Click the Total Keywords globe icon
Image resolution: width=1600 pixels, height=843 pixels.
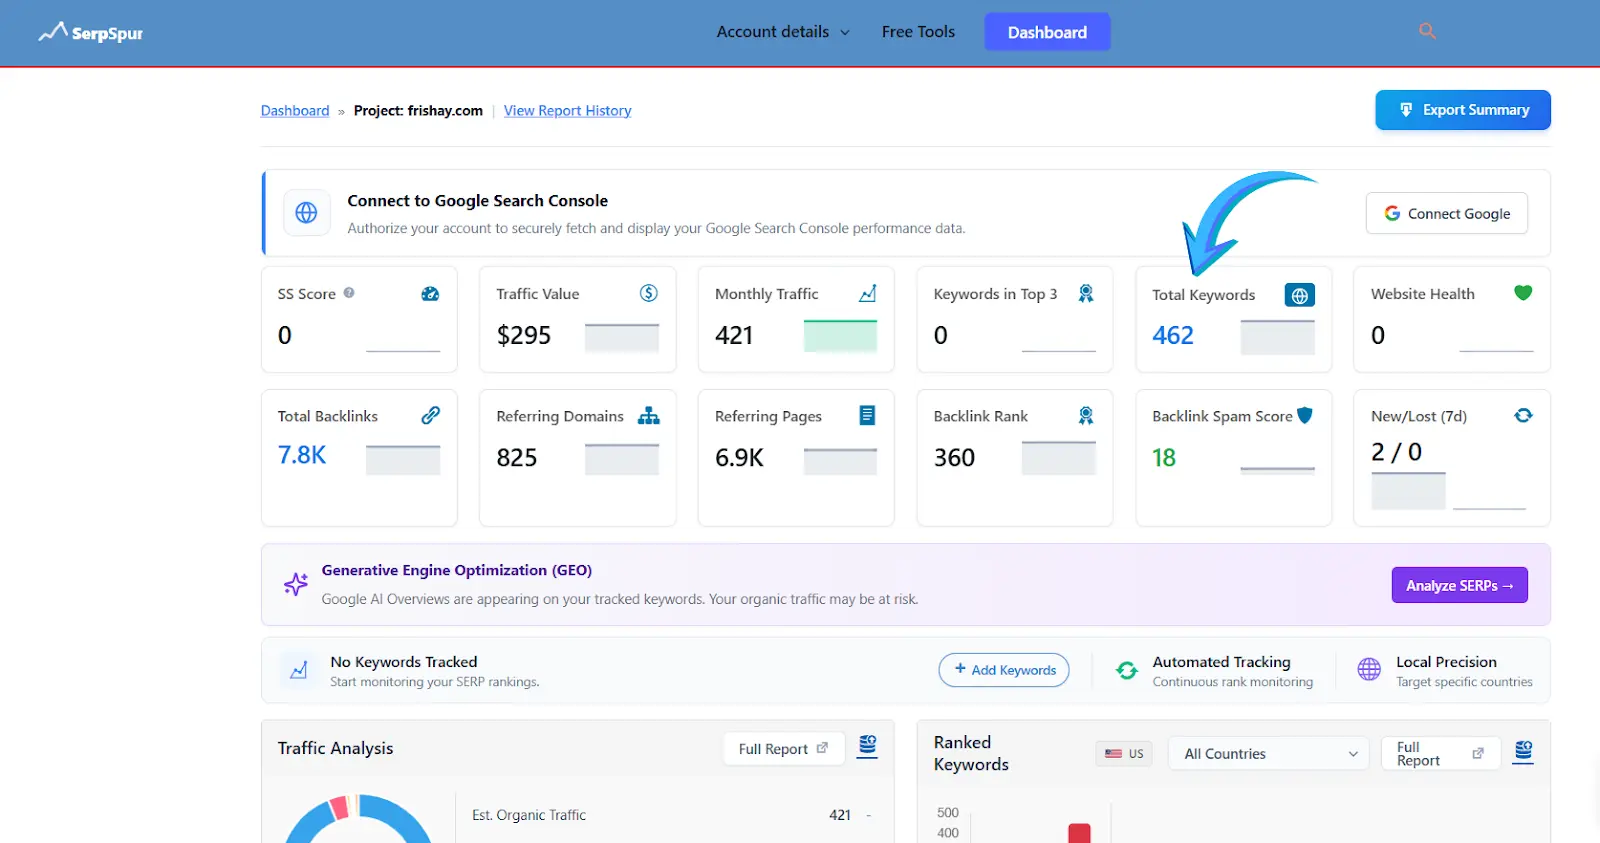coord(1299,295)
